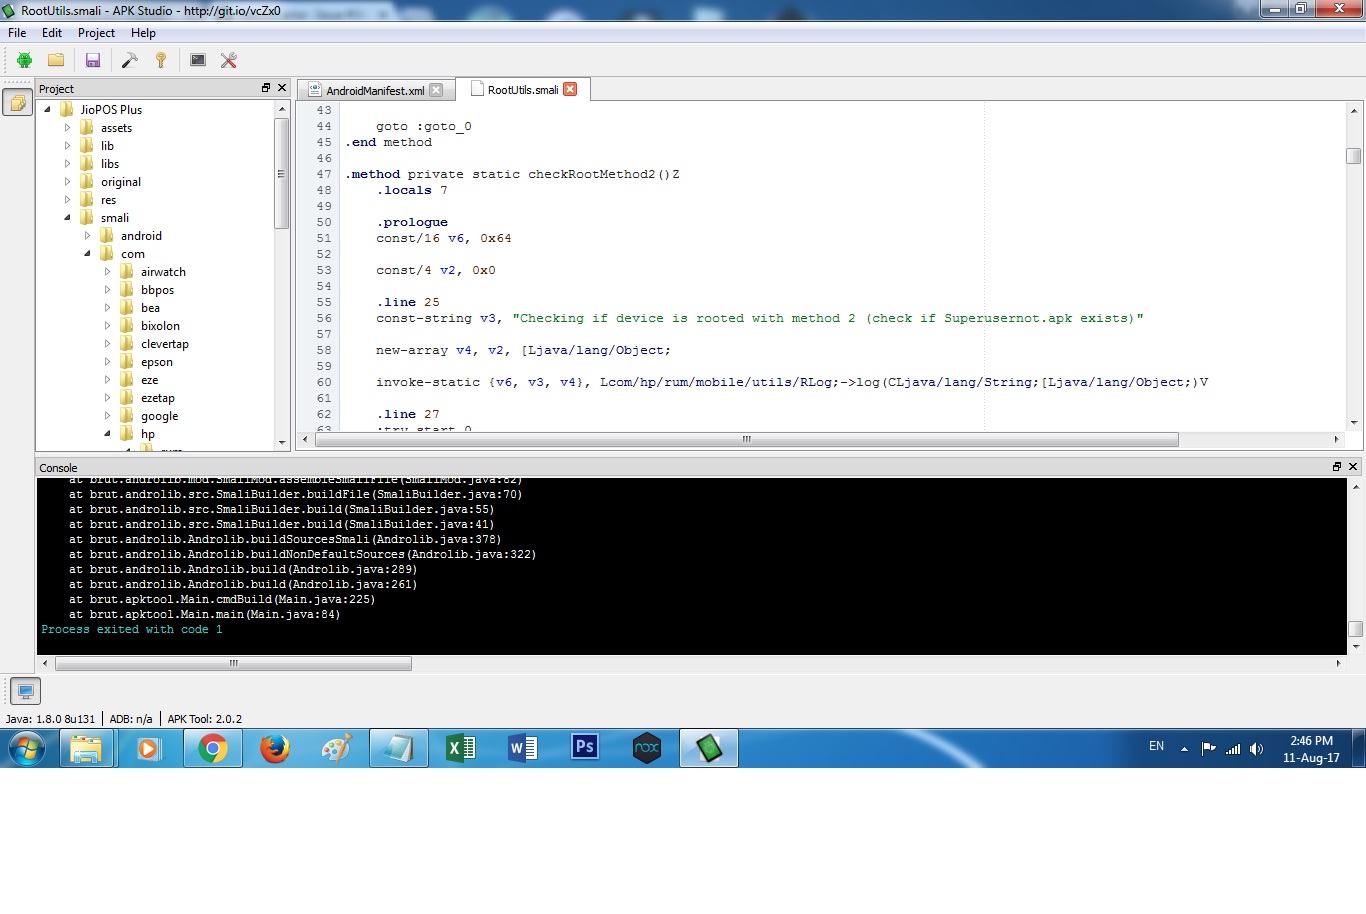This screenshot has width=1366, height=914.
Task: Click the editor vertical scrollbar down arrow
Action: (1354, 422)
